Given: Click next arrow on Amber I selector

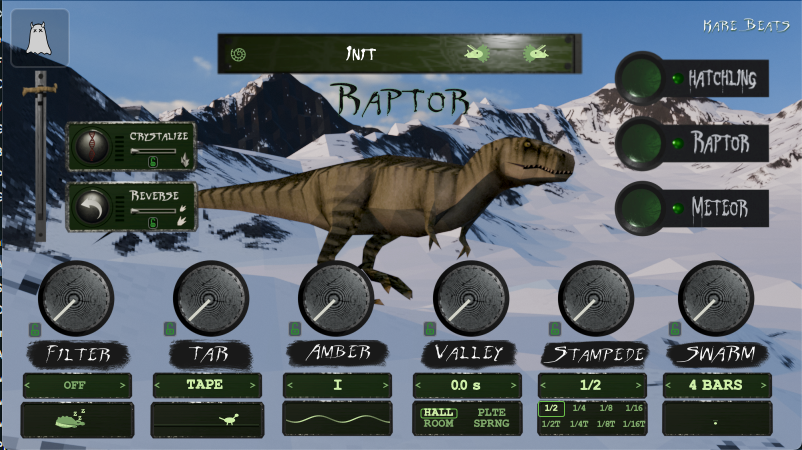Looking at the screenshot, I should 385,385.
